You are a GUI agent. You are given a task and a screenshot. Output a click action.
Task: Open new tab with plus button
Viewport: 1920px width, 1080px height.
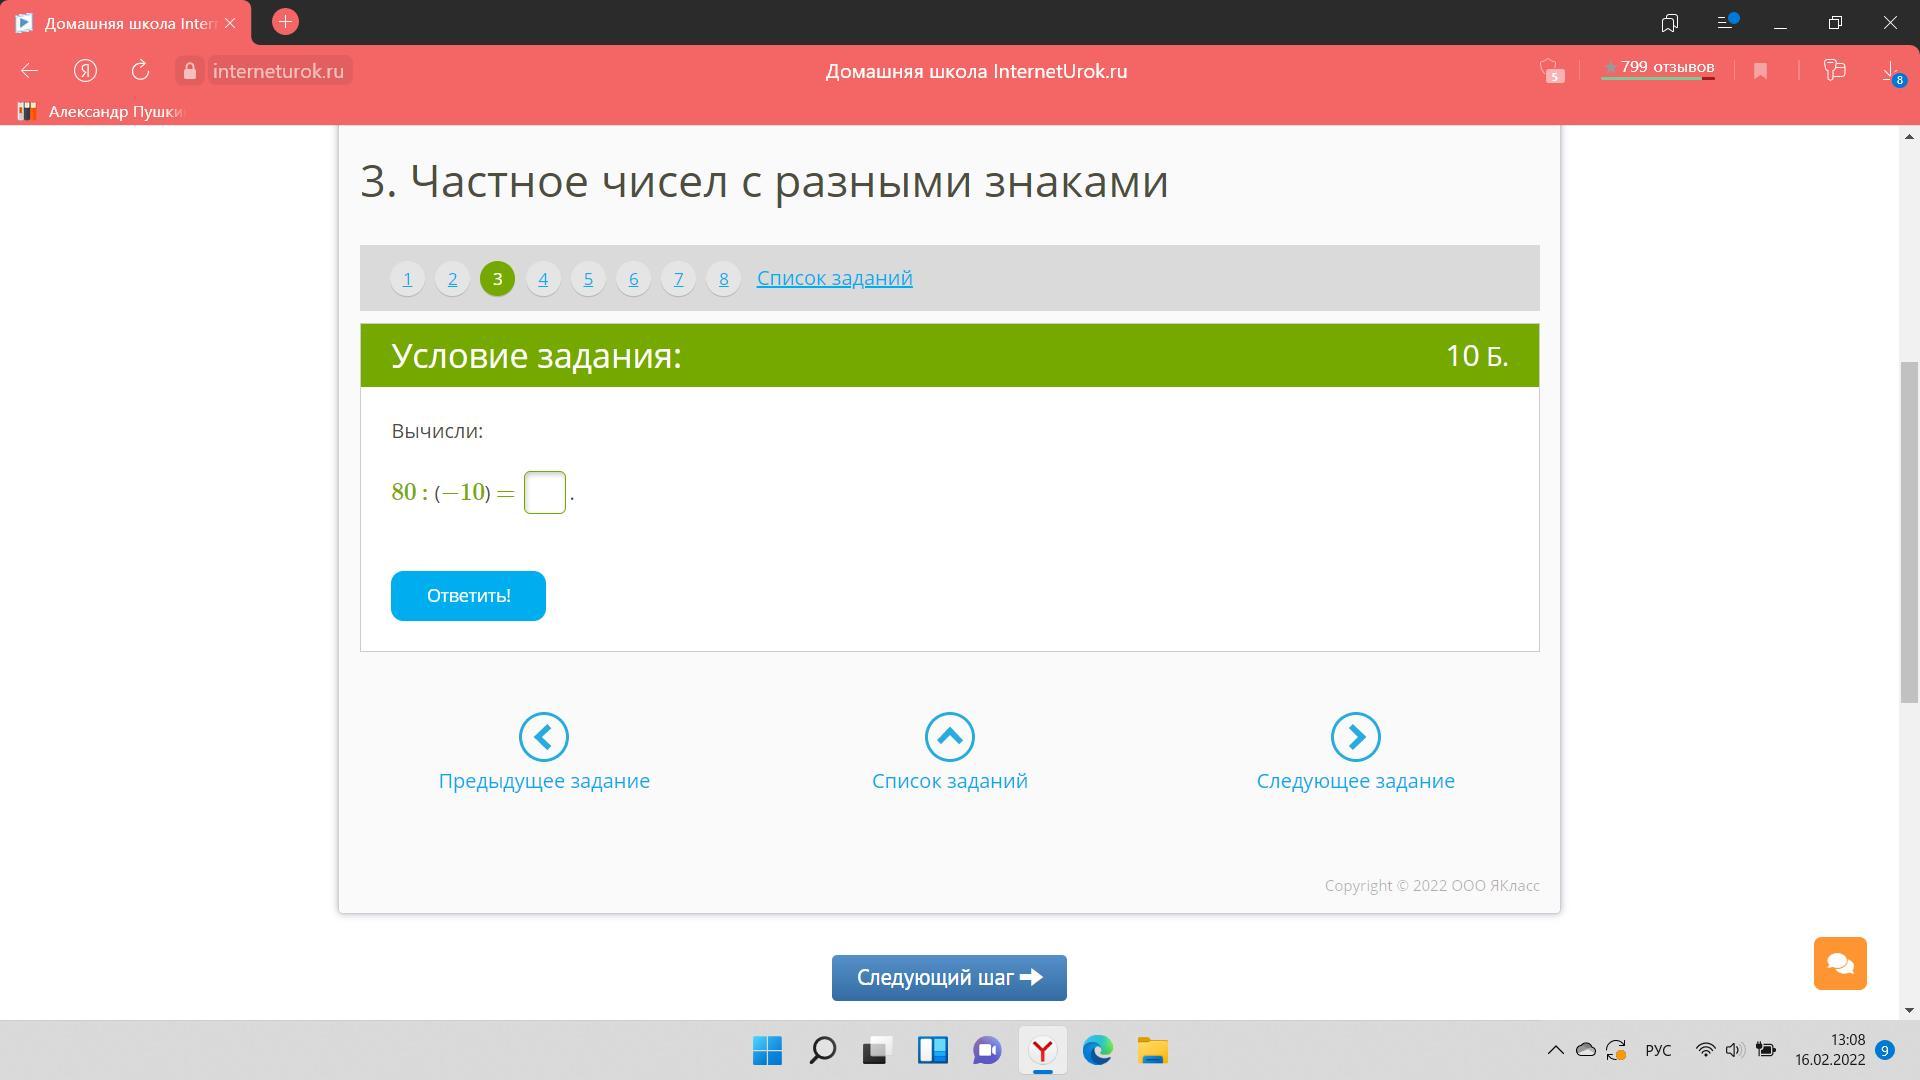click(285, 22)
